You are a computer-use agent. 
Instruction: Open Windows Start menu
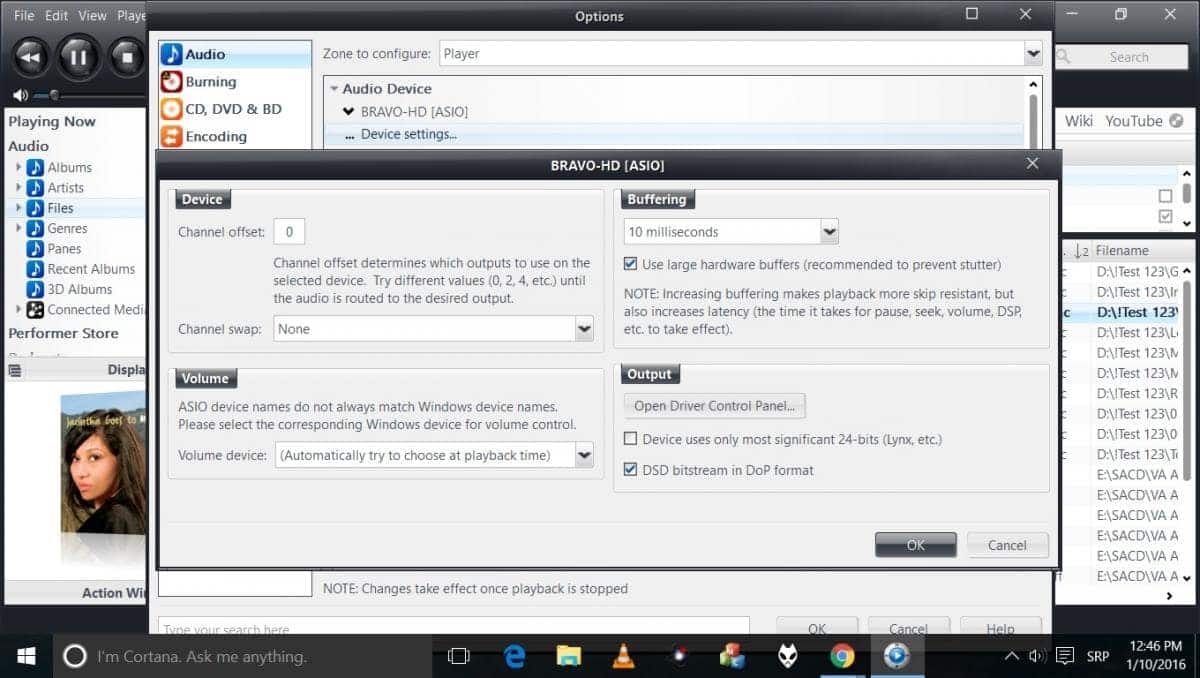coord(26,656)
